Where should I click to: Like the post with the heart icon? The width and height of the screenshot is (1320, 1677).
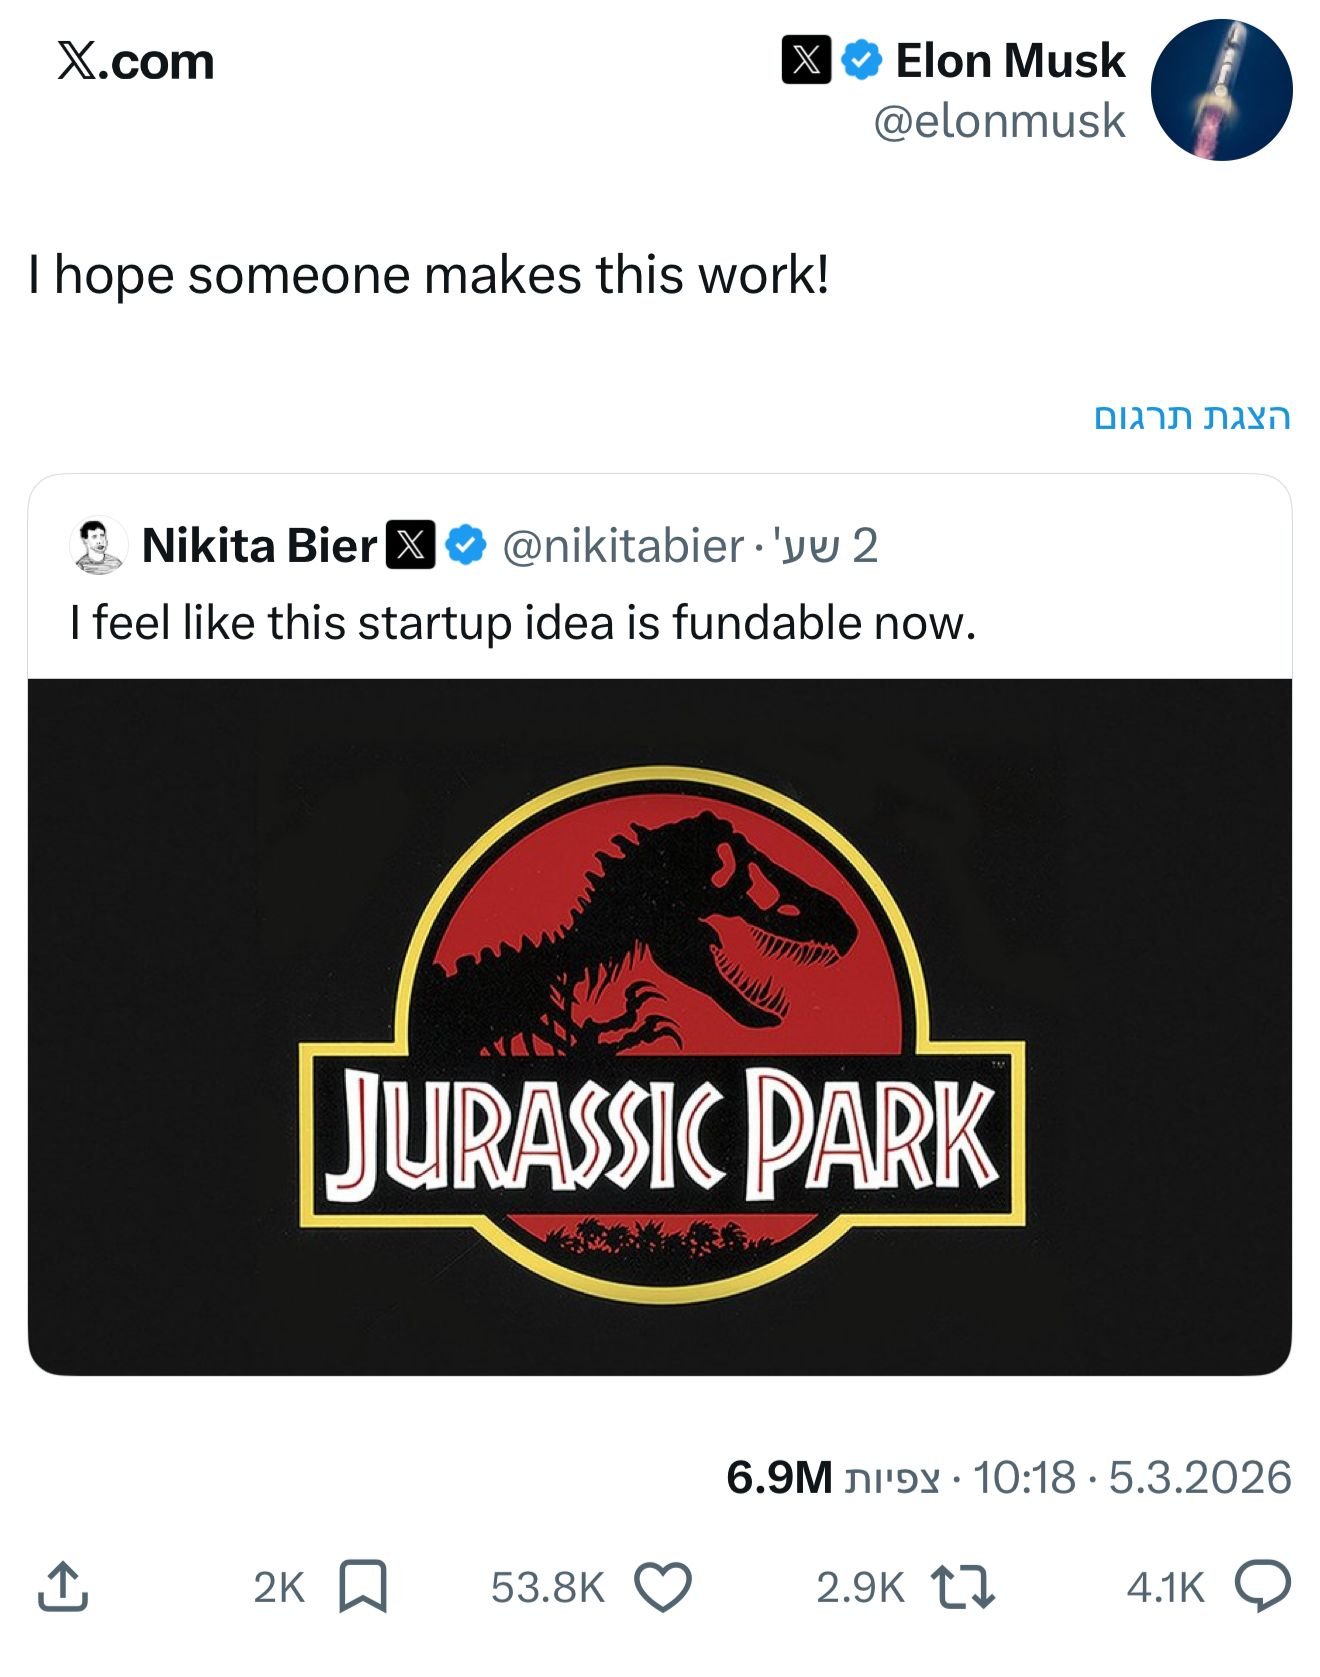[664, 1586]
